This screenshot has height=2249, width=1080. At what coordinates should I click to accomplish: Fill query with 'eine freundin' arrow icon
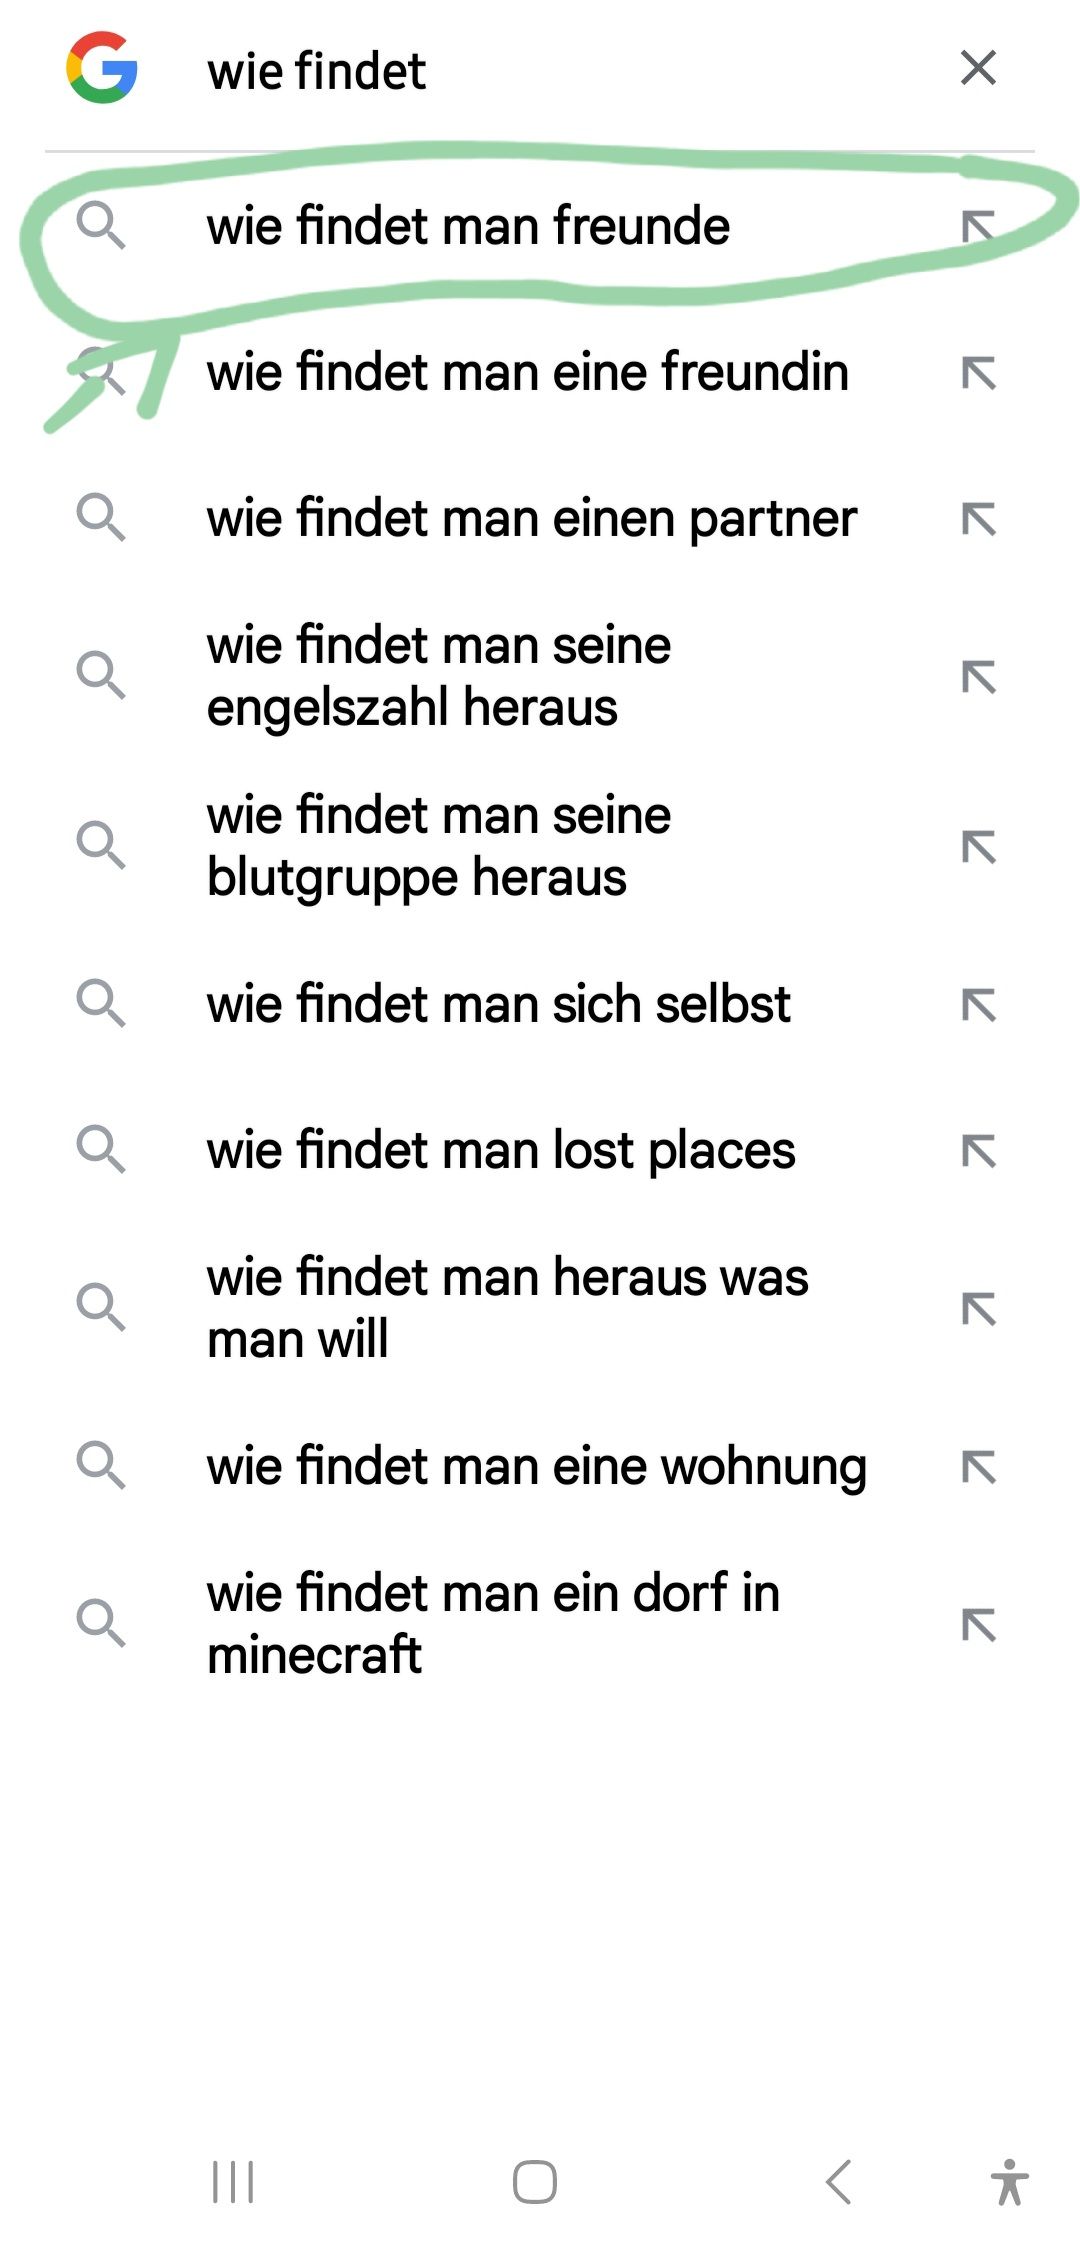tap(979, 373)
